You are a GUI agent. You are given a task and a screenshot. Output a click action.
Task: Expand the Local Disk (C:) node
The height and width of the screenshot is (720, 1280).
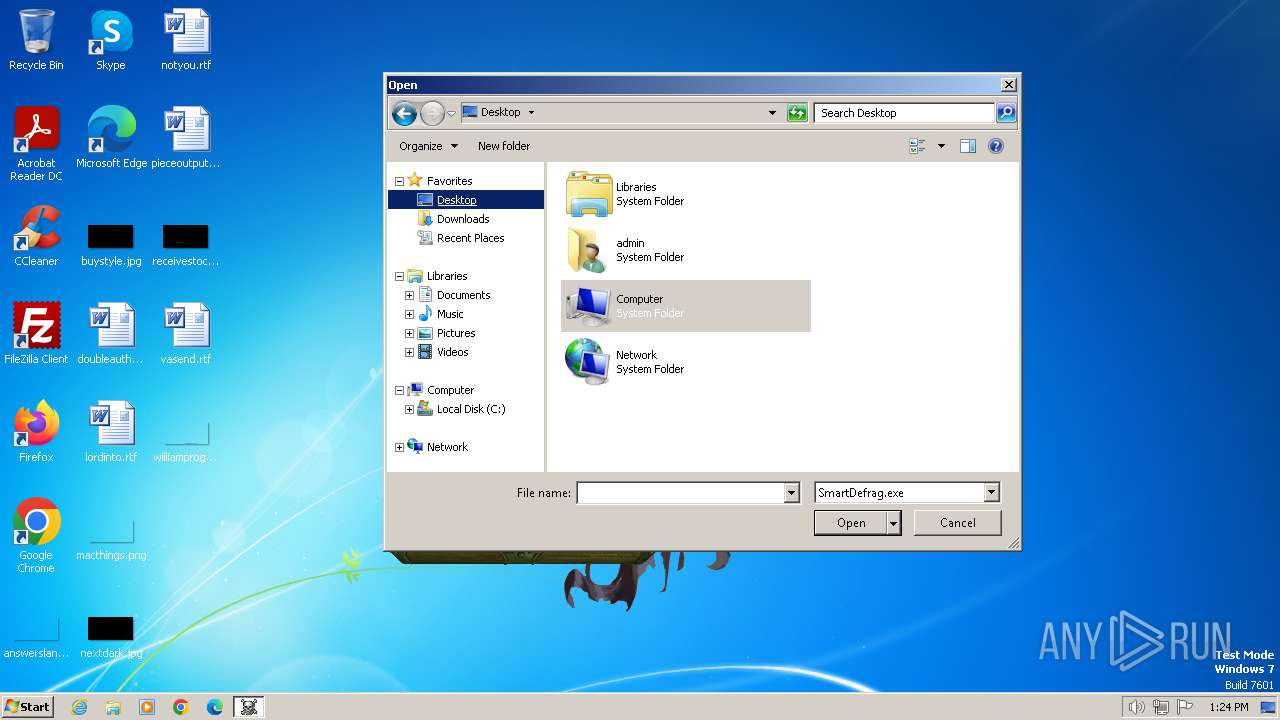(x=409, y=409)
